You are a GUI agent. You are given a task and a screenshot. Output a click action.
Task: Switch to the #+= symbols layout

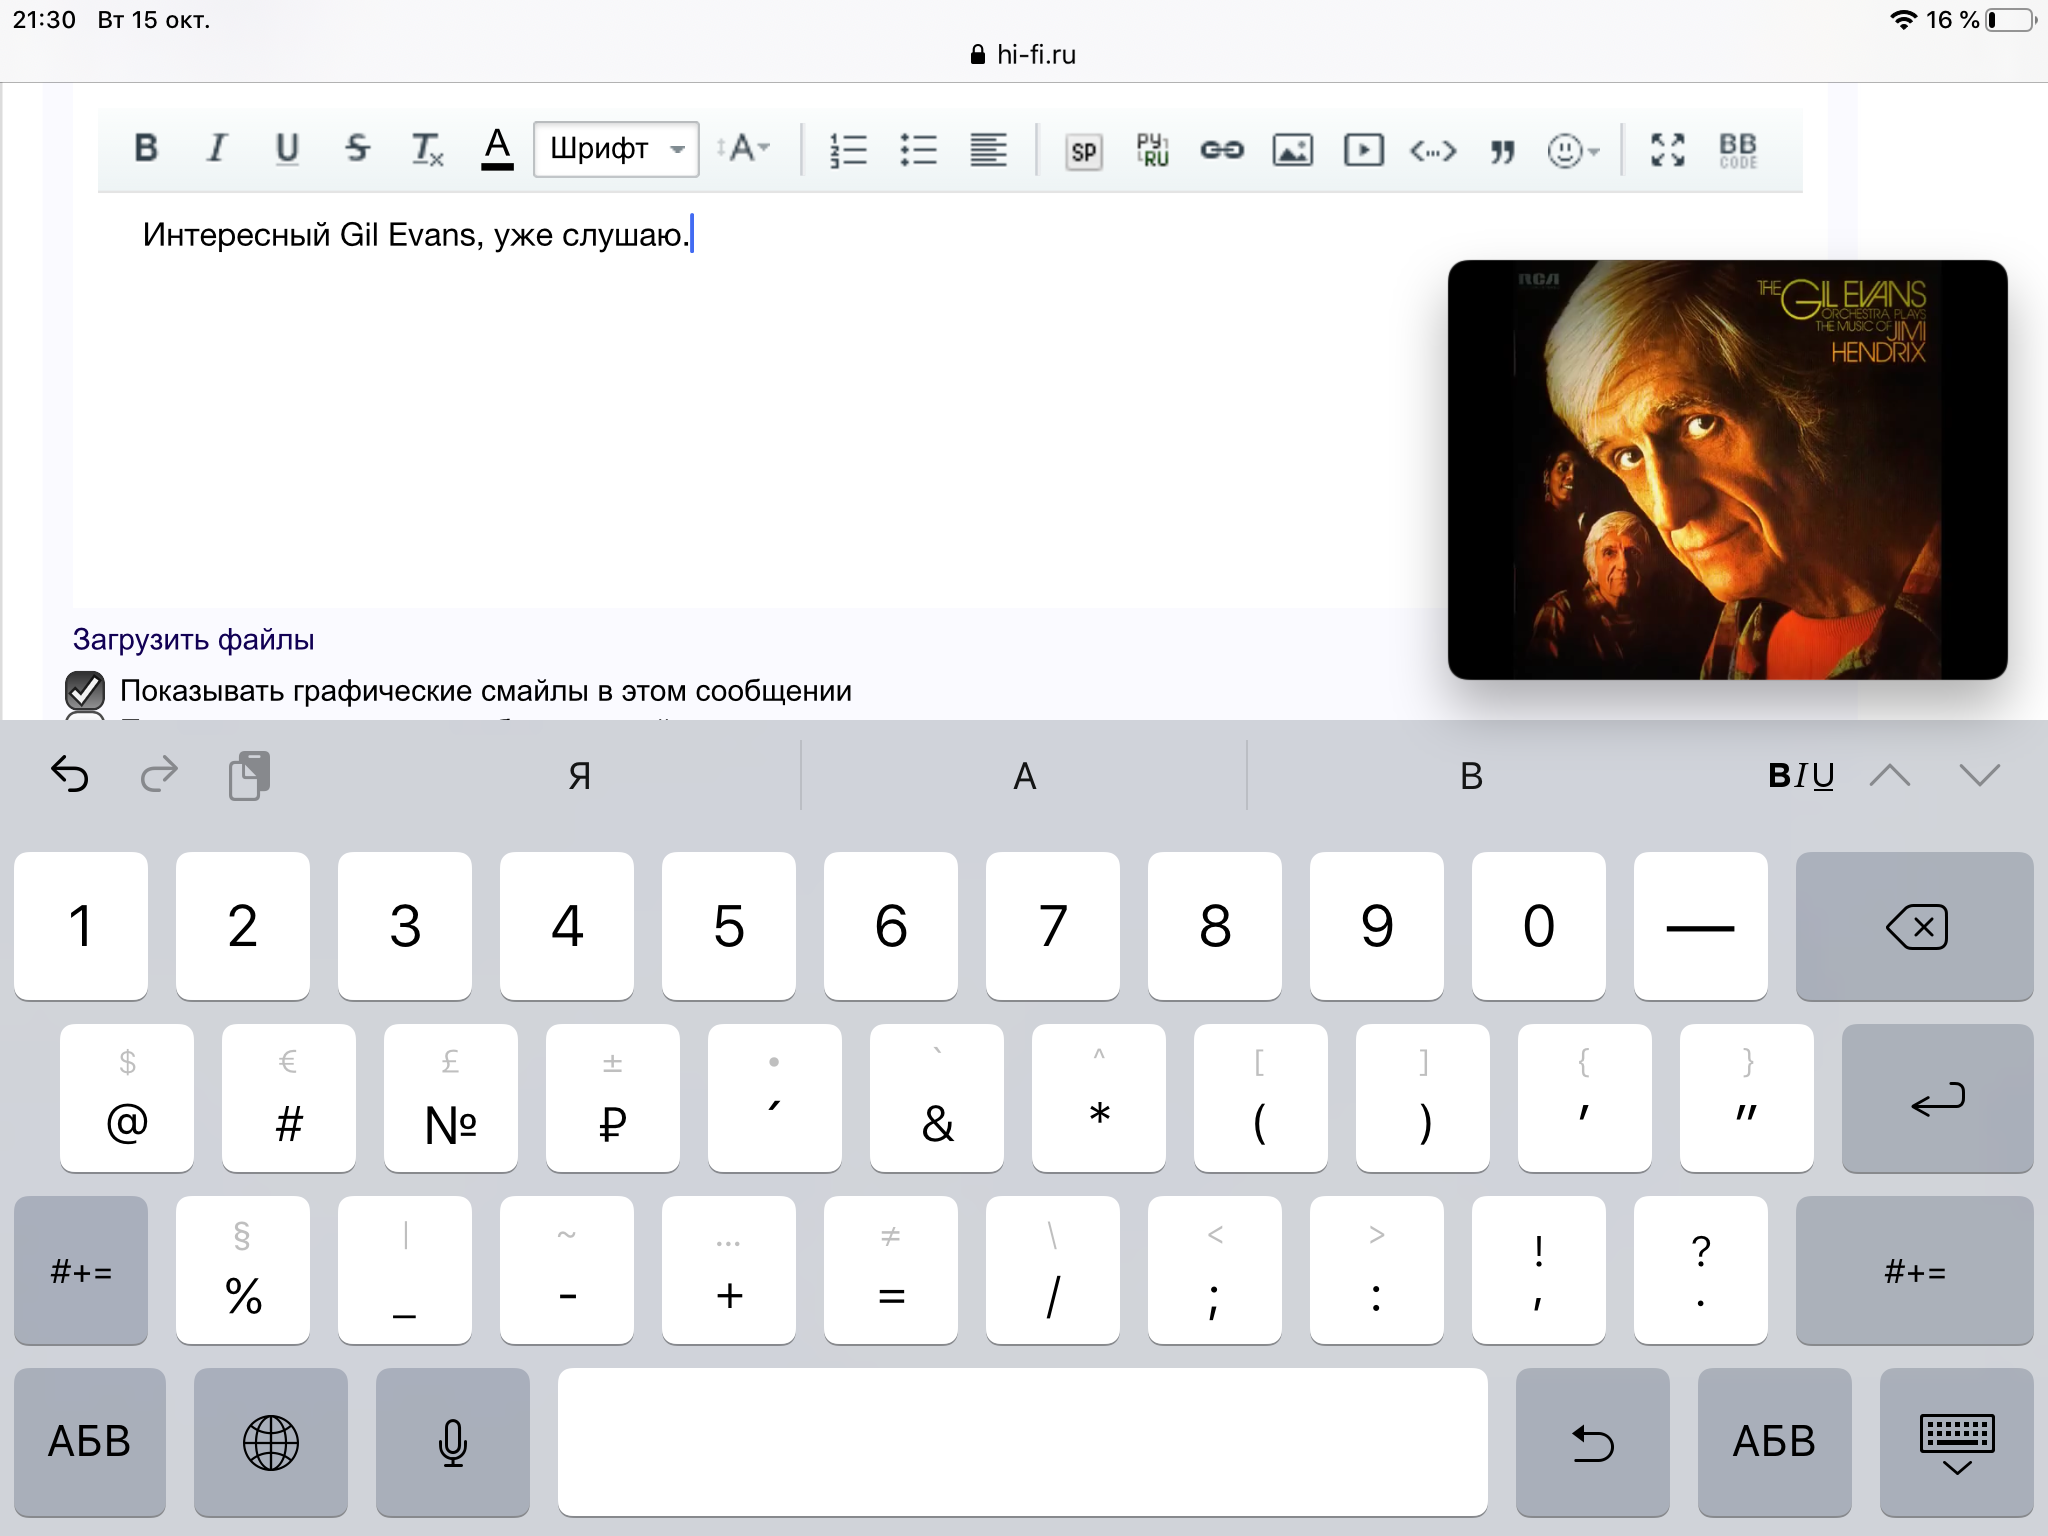click(x=81, y=1271)
